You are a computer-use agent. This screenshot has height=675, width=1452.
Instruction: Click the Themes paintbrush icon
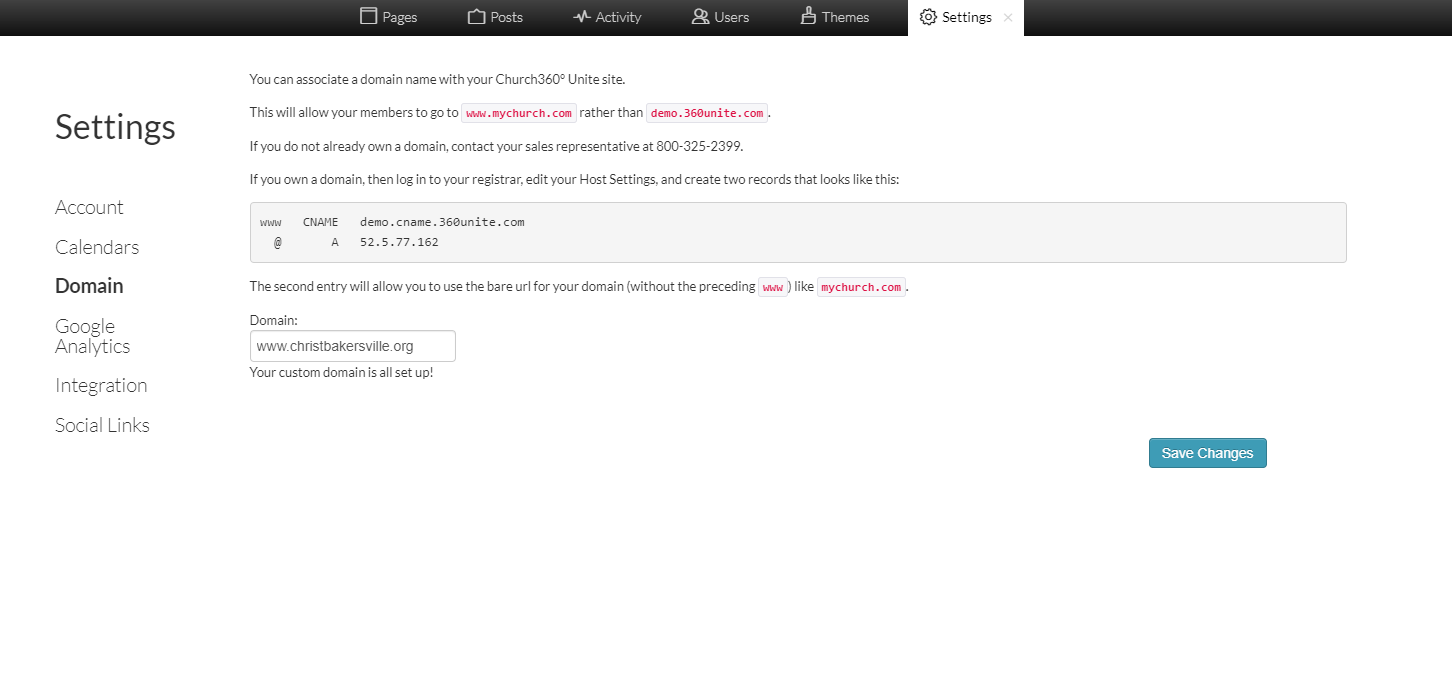808,17
